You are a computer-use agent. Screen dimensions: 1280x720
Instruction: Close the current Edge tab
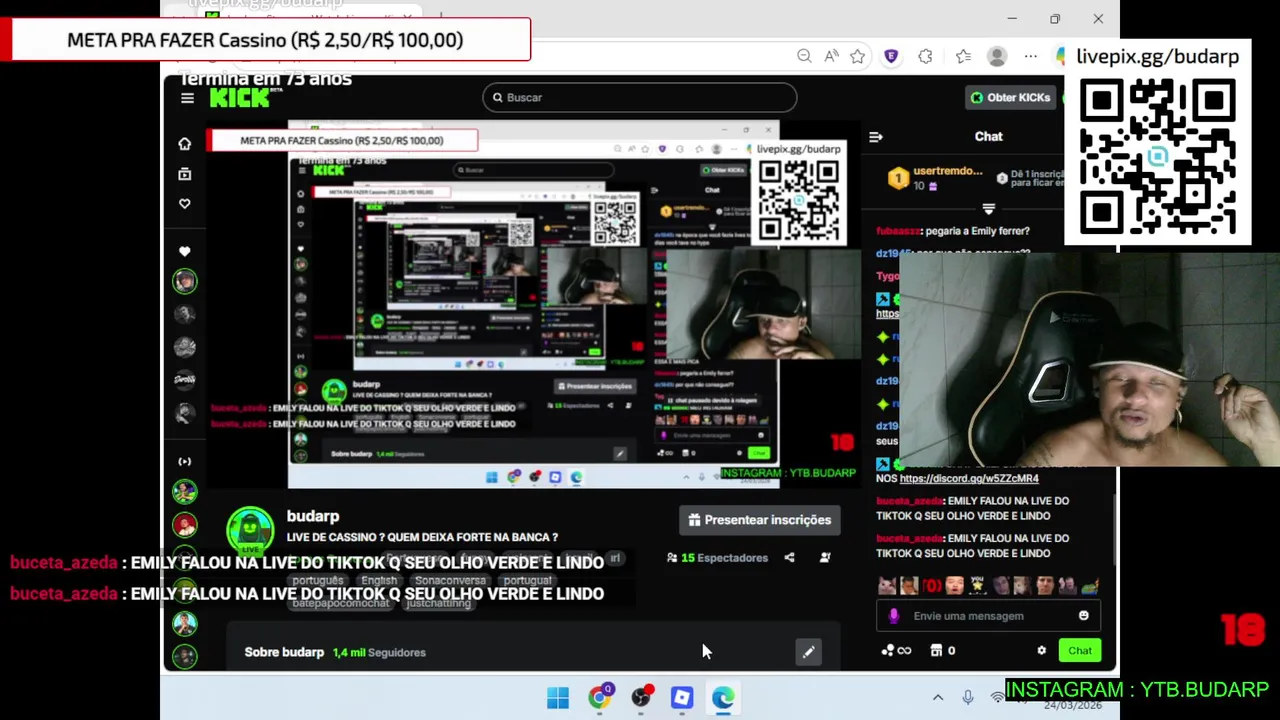[407, 18]
